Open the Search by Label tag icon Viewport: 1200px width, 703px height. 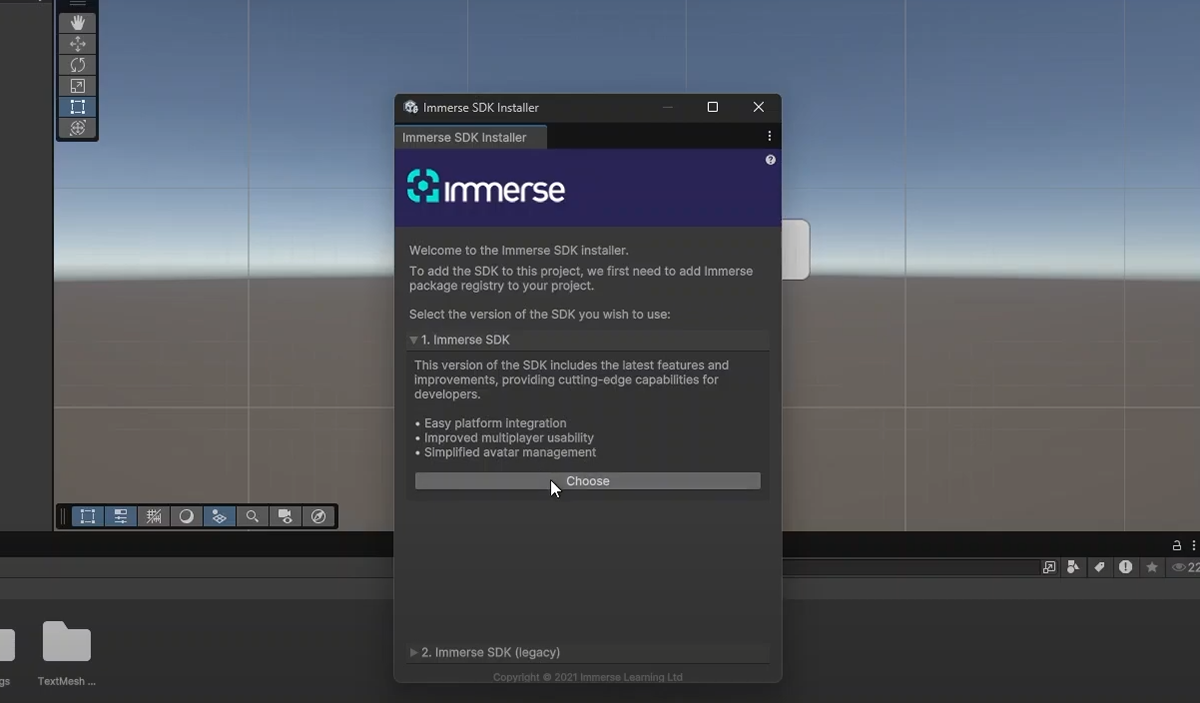tap(1099, 567)
